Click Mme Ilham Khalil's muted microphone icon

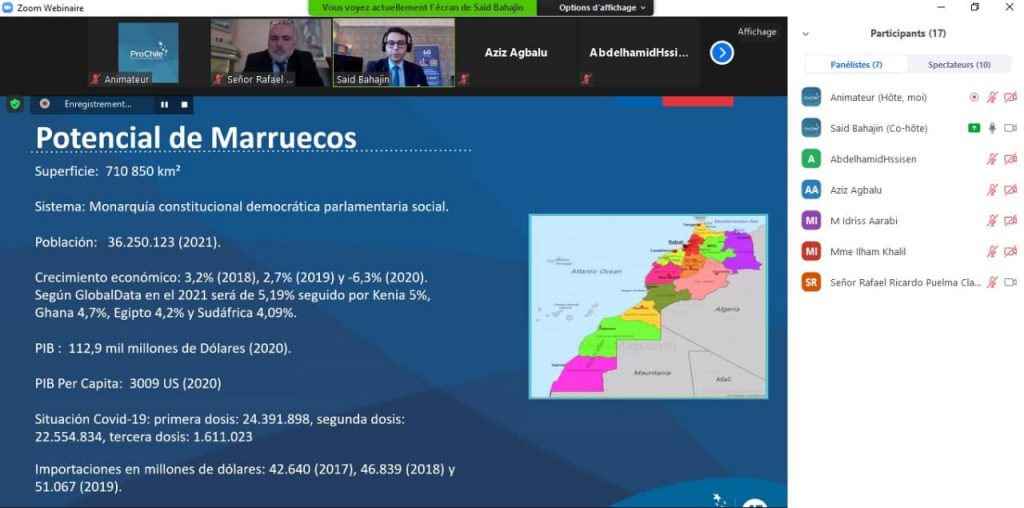point(992,252)
